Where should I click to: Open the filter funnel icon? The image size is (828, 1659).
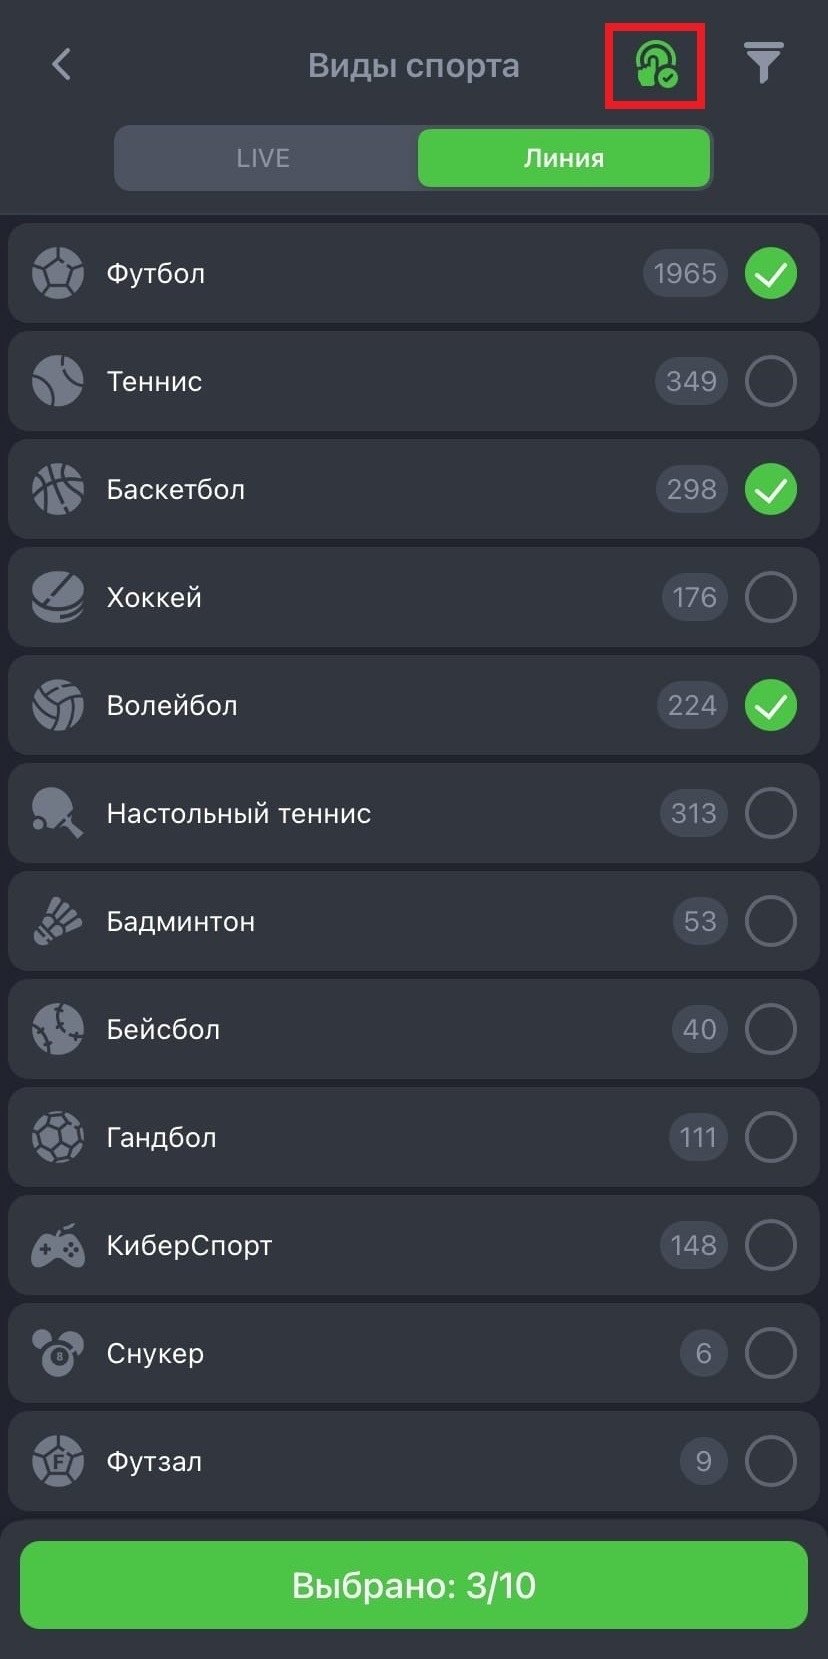pyautogui.click(x=763, y=64)
